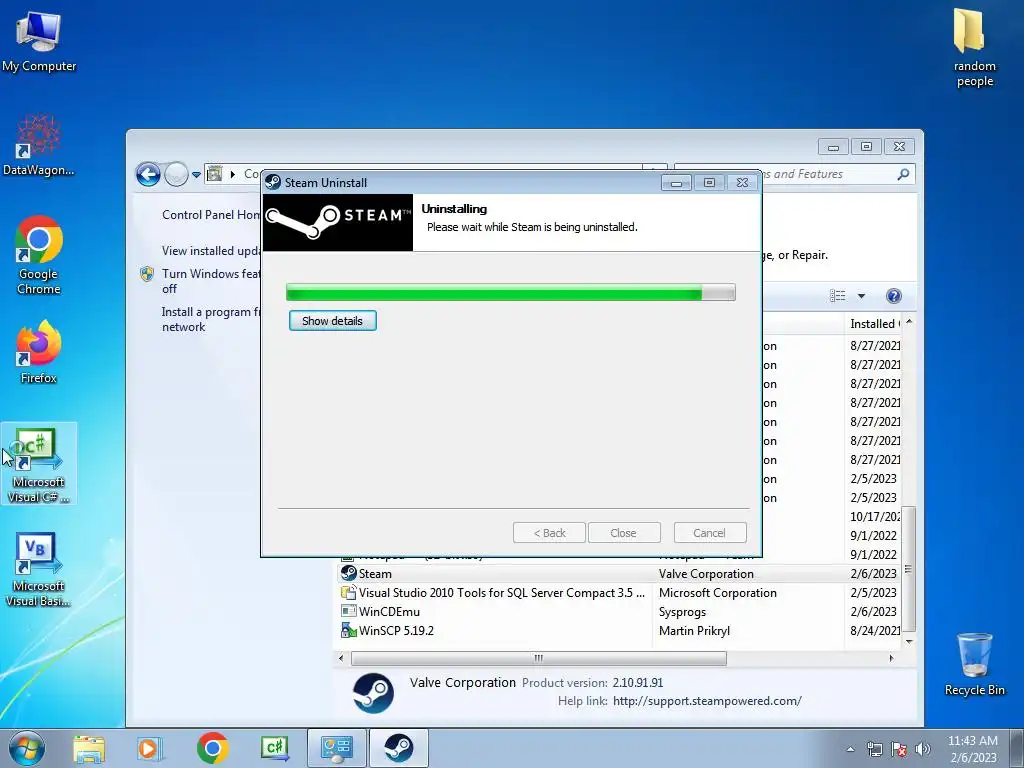The width and height of the screenshot is (1024, 768).
Task: Open Windows Media Player from taskbar
Action: click(x=150, y=748)
